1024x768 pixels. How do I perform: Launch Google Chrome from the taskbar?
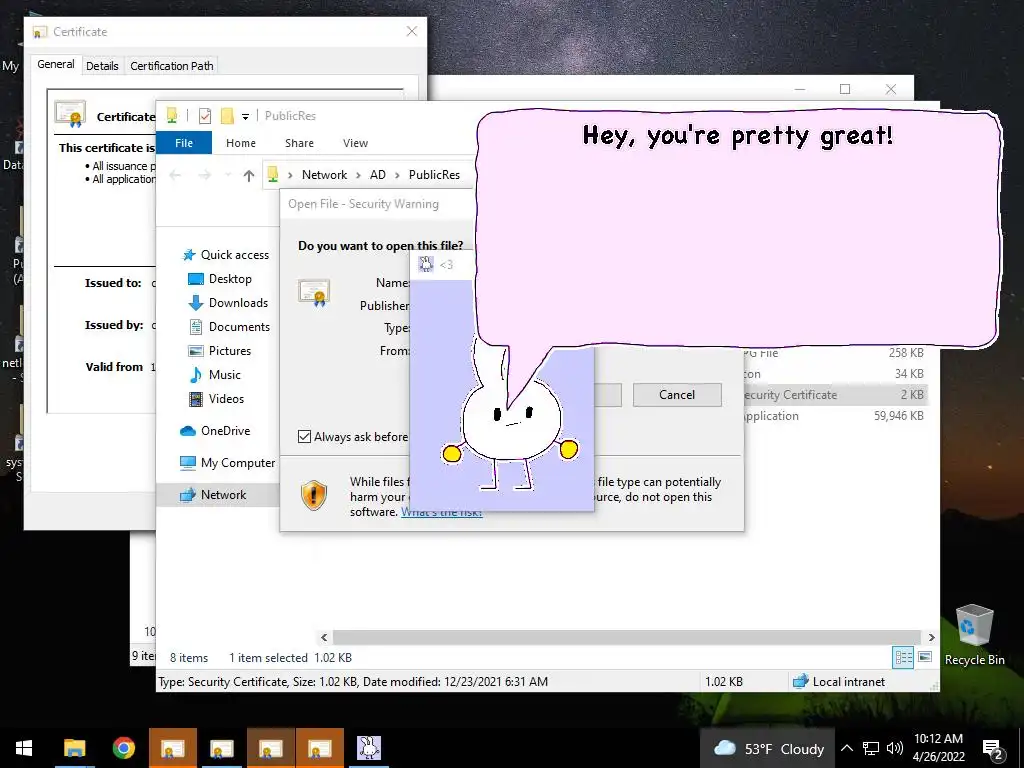pyautogui.click(x=123, y=748)
